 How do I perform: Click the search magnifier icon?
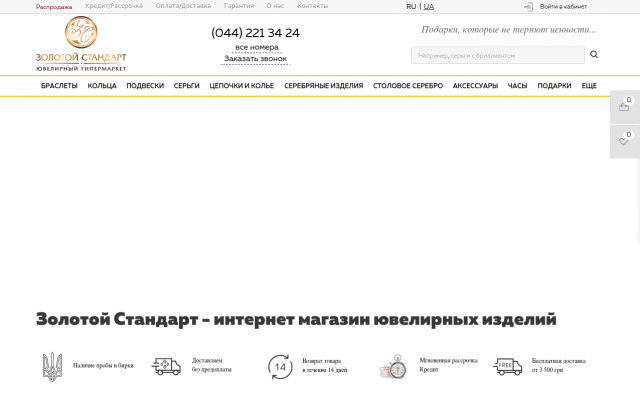click(594, 54)
